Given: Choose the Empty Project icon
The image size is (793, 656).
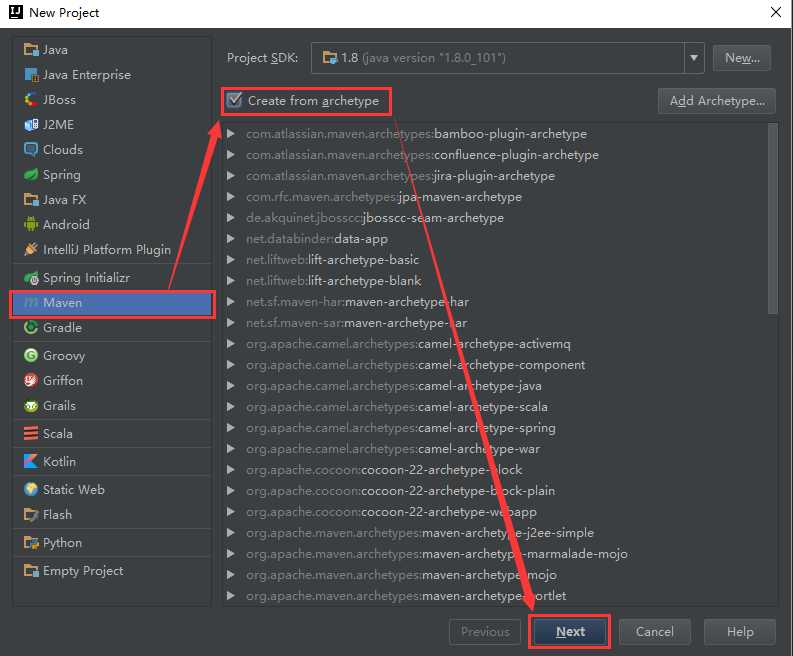Looking at the screenshot, I should tap(31, 571).
